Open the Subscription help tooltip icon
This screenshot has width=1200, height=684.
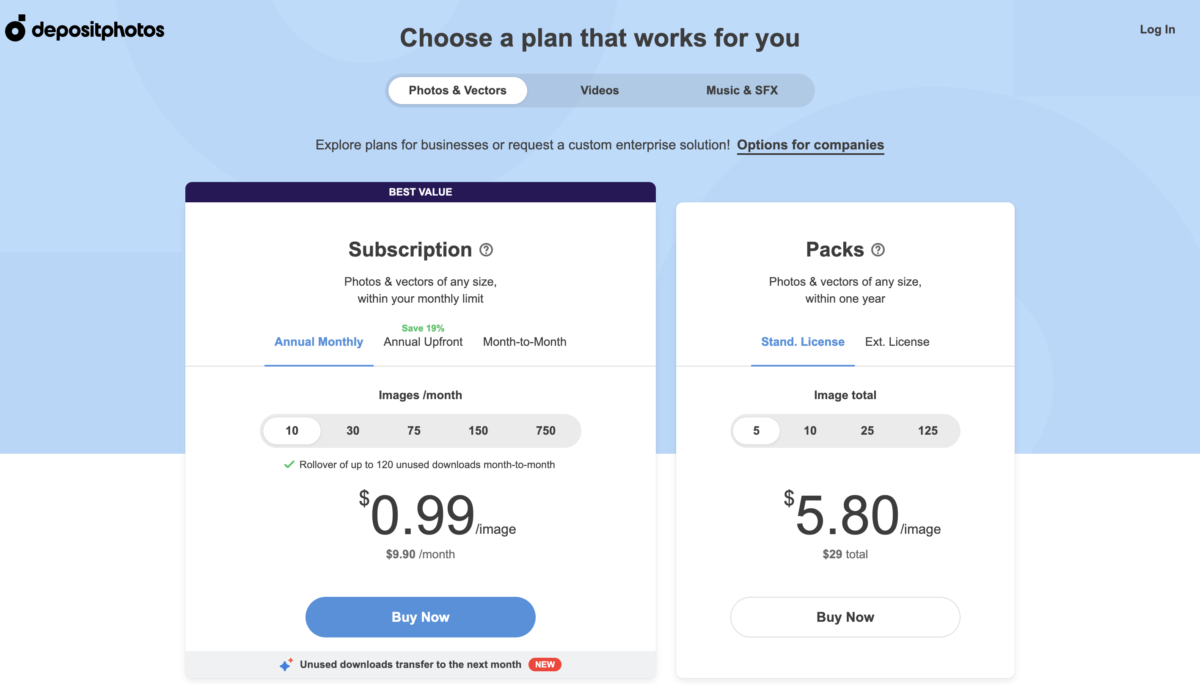486,249
